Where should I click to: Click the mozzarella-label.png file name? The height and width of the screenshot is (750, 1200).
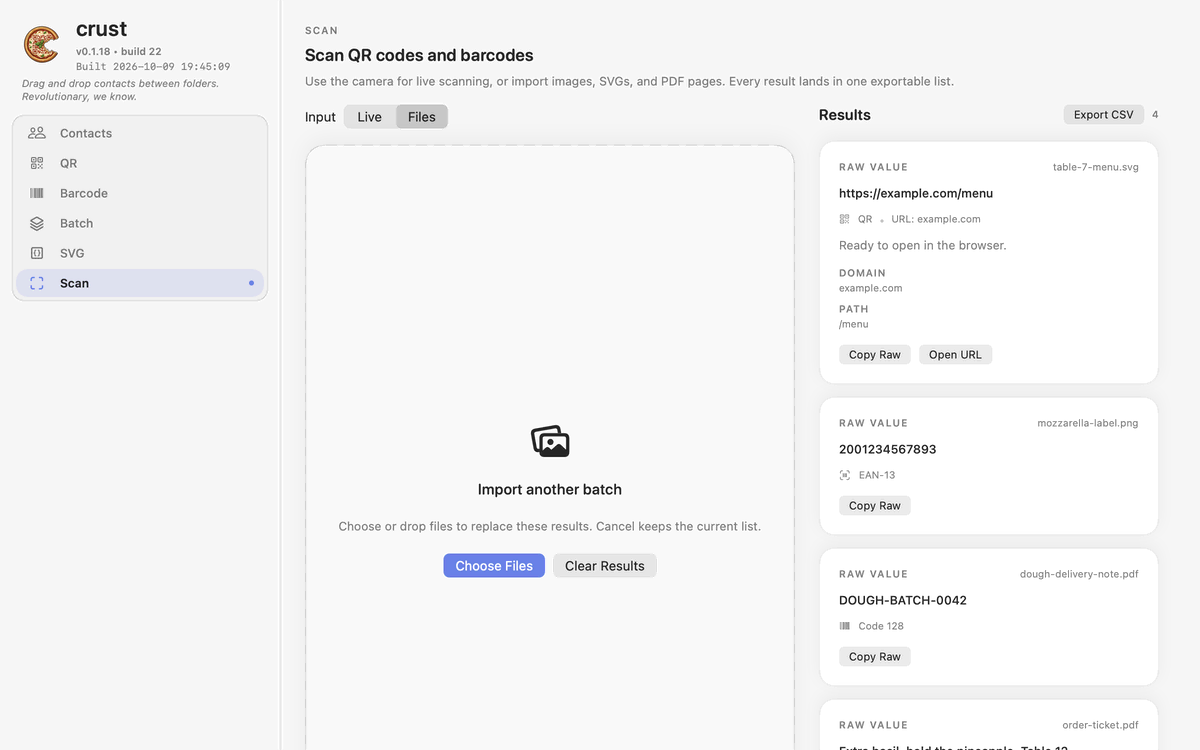pos(1088,423)
